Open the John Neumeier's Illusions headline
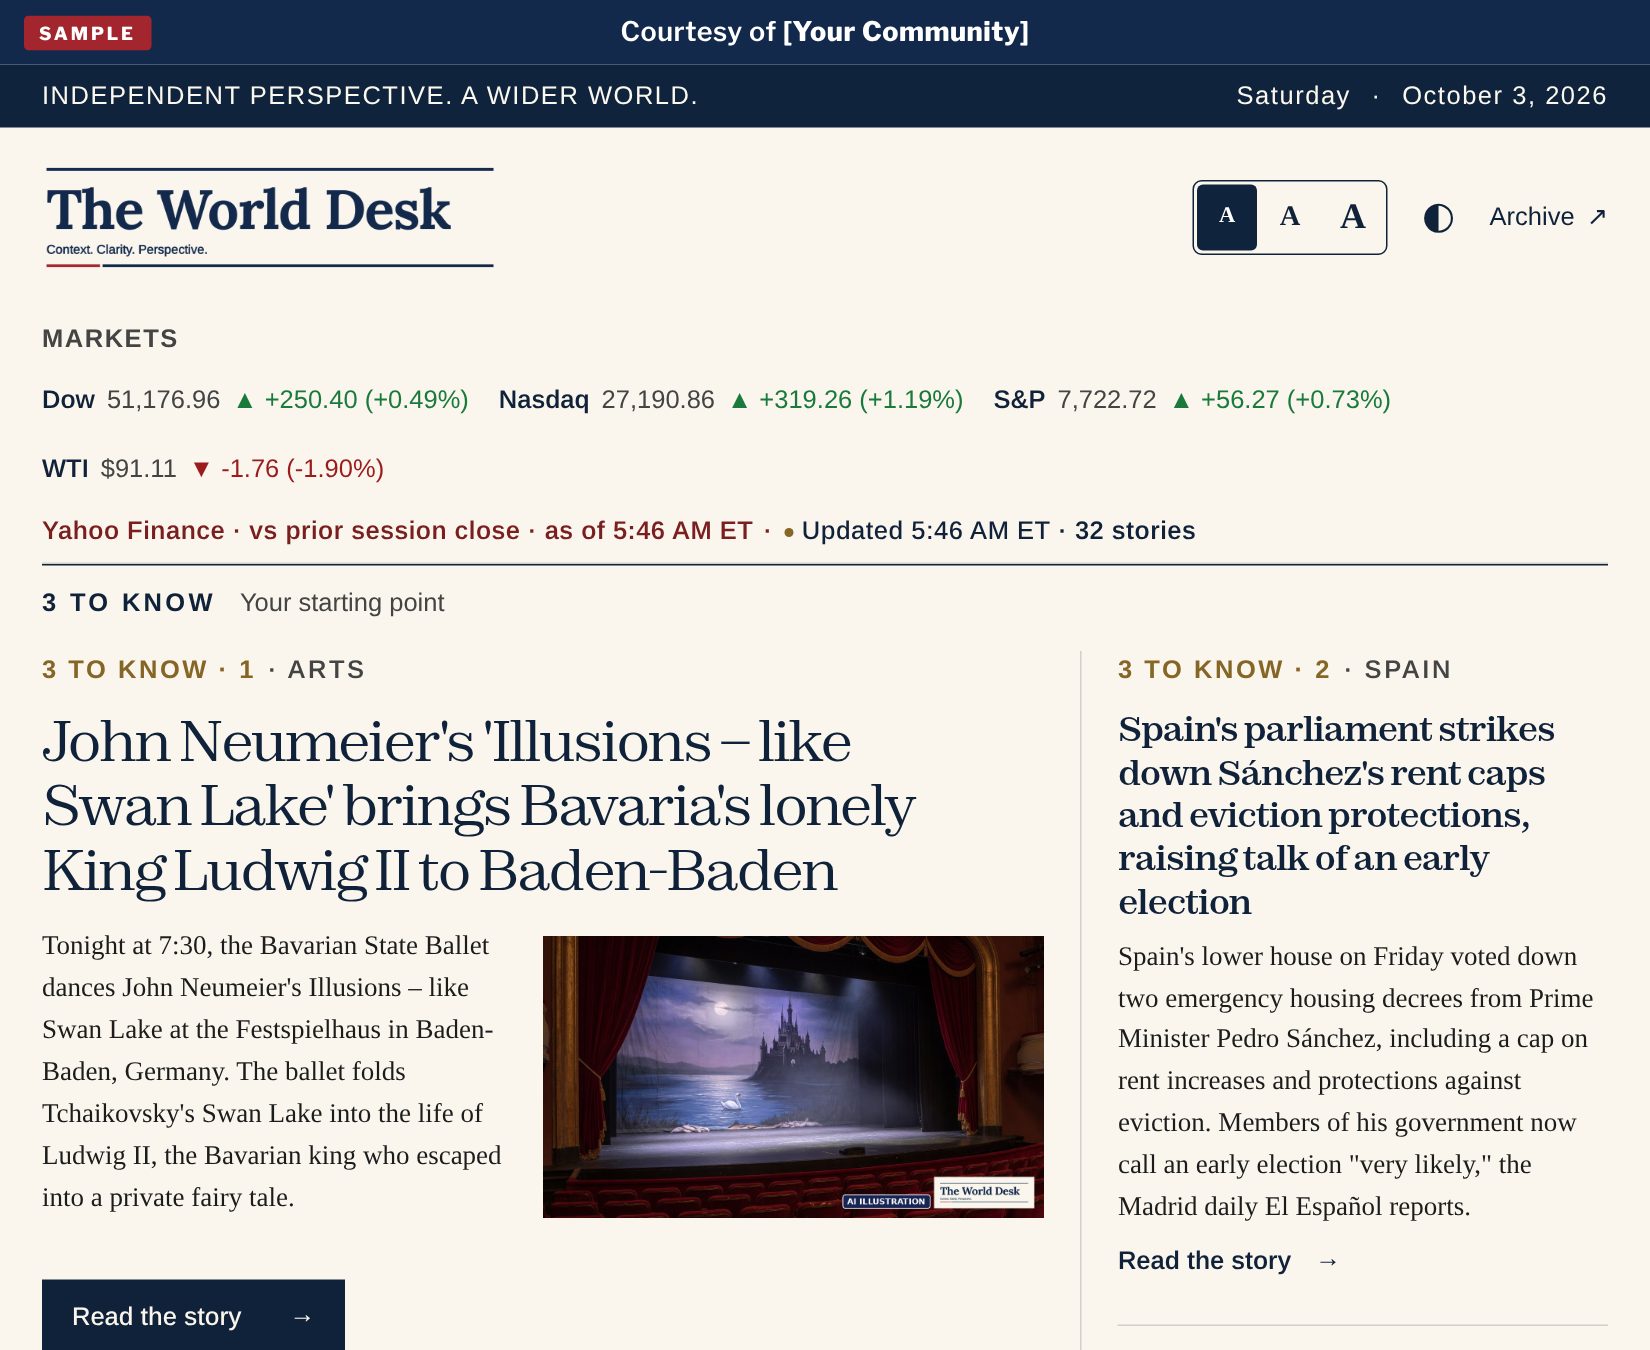 click(479, 806)
